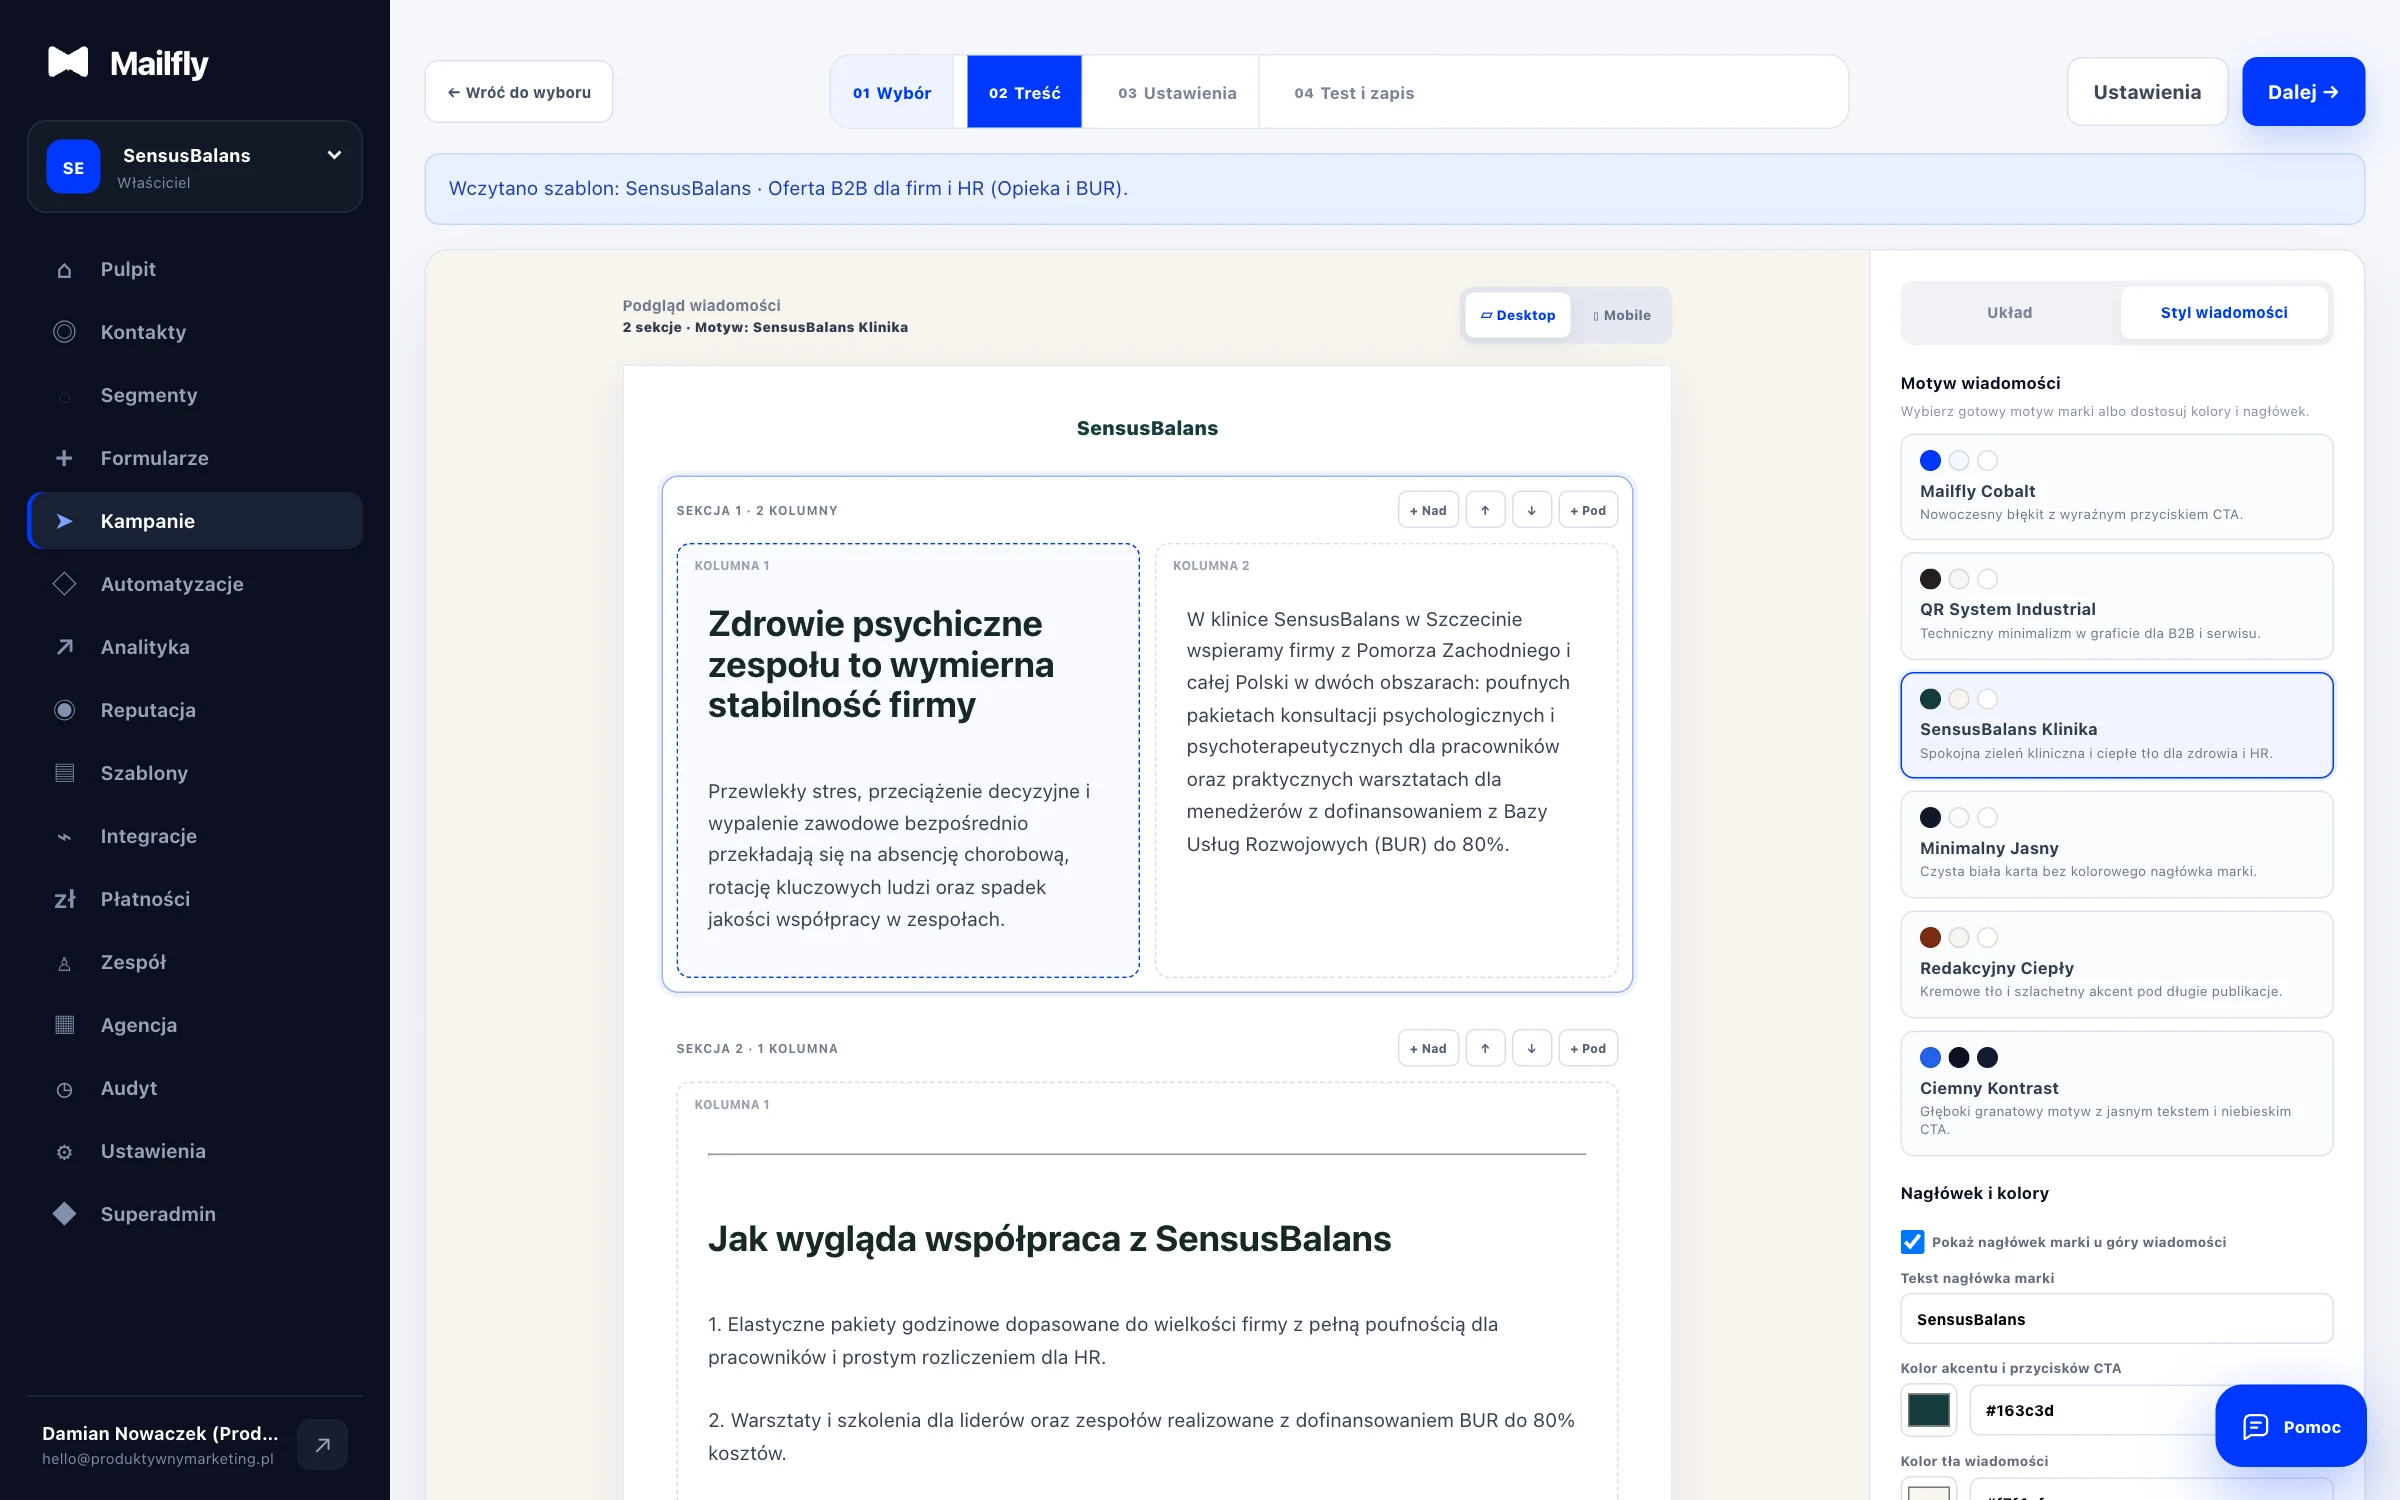Open Agencja grid icon
Screen dimensions: 2400x1500
[64, 1025]
